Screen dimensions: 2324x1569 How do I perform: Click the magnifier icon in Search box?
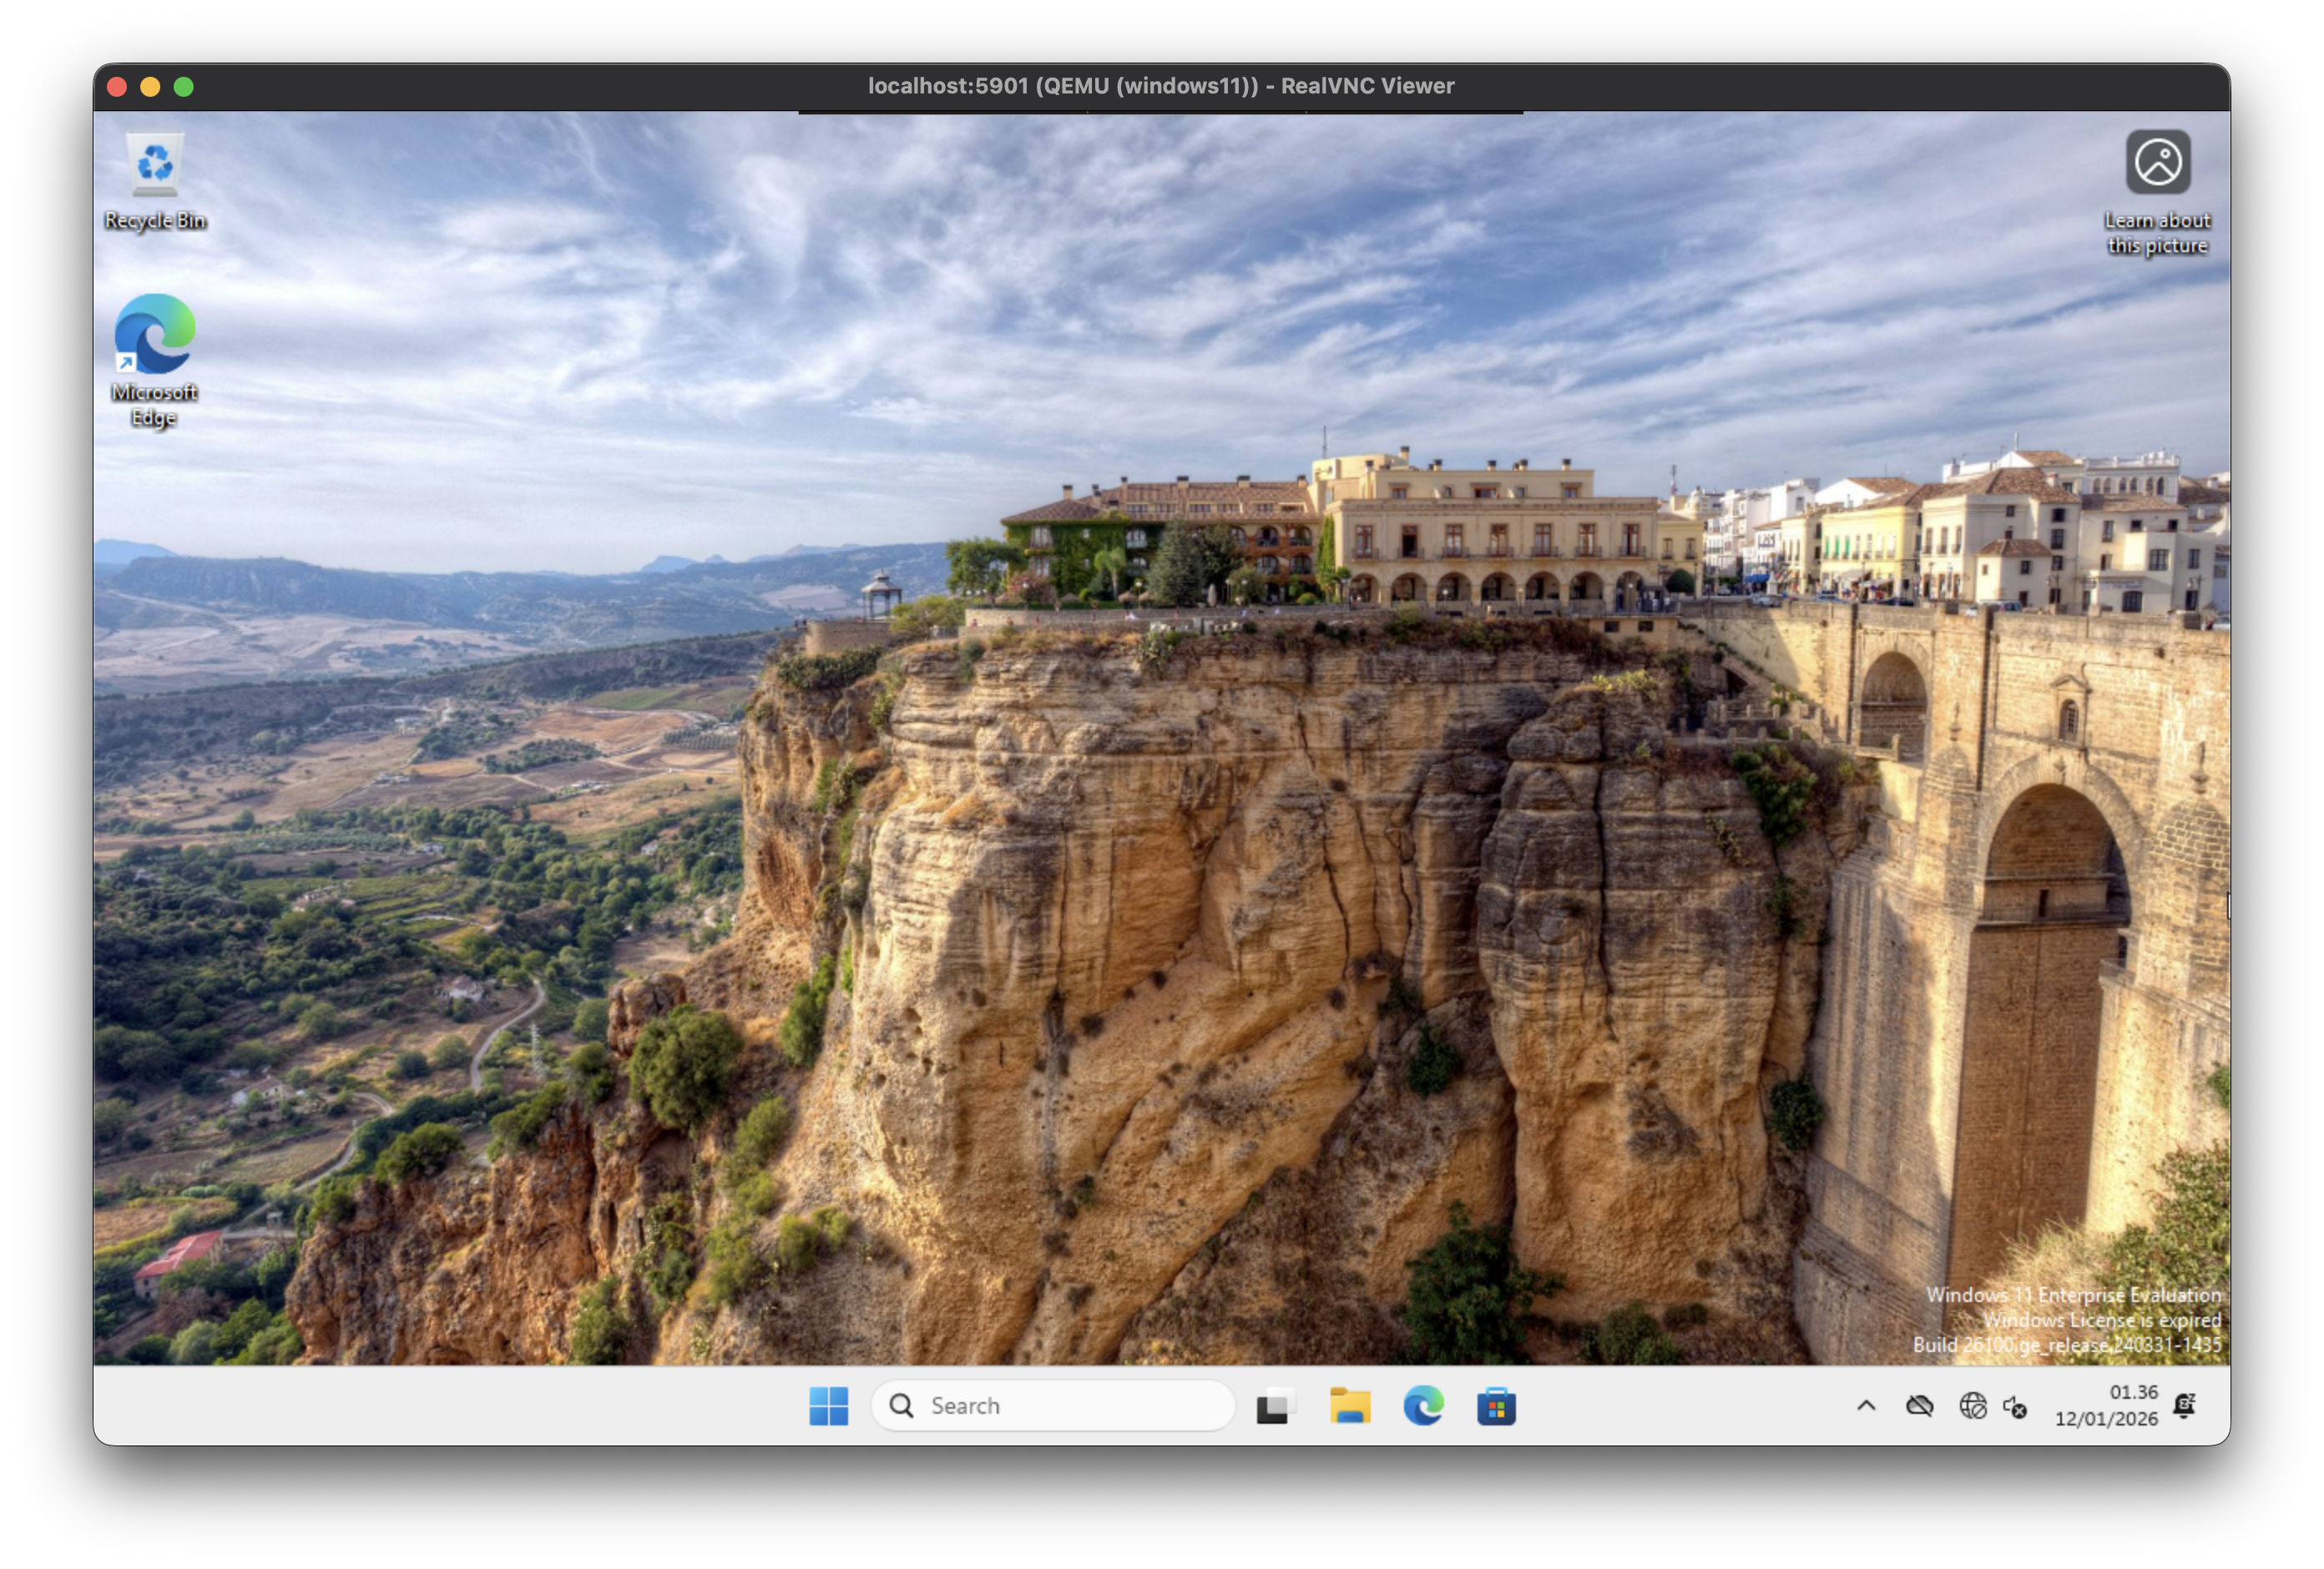point(901,1405)
